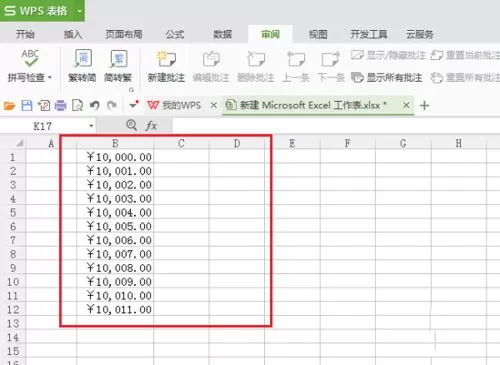The image size is (500, 365).
Task: Click into the formula bar input
Action: [336, 126]
